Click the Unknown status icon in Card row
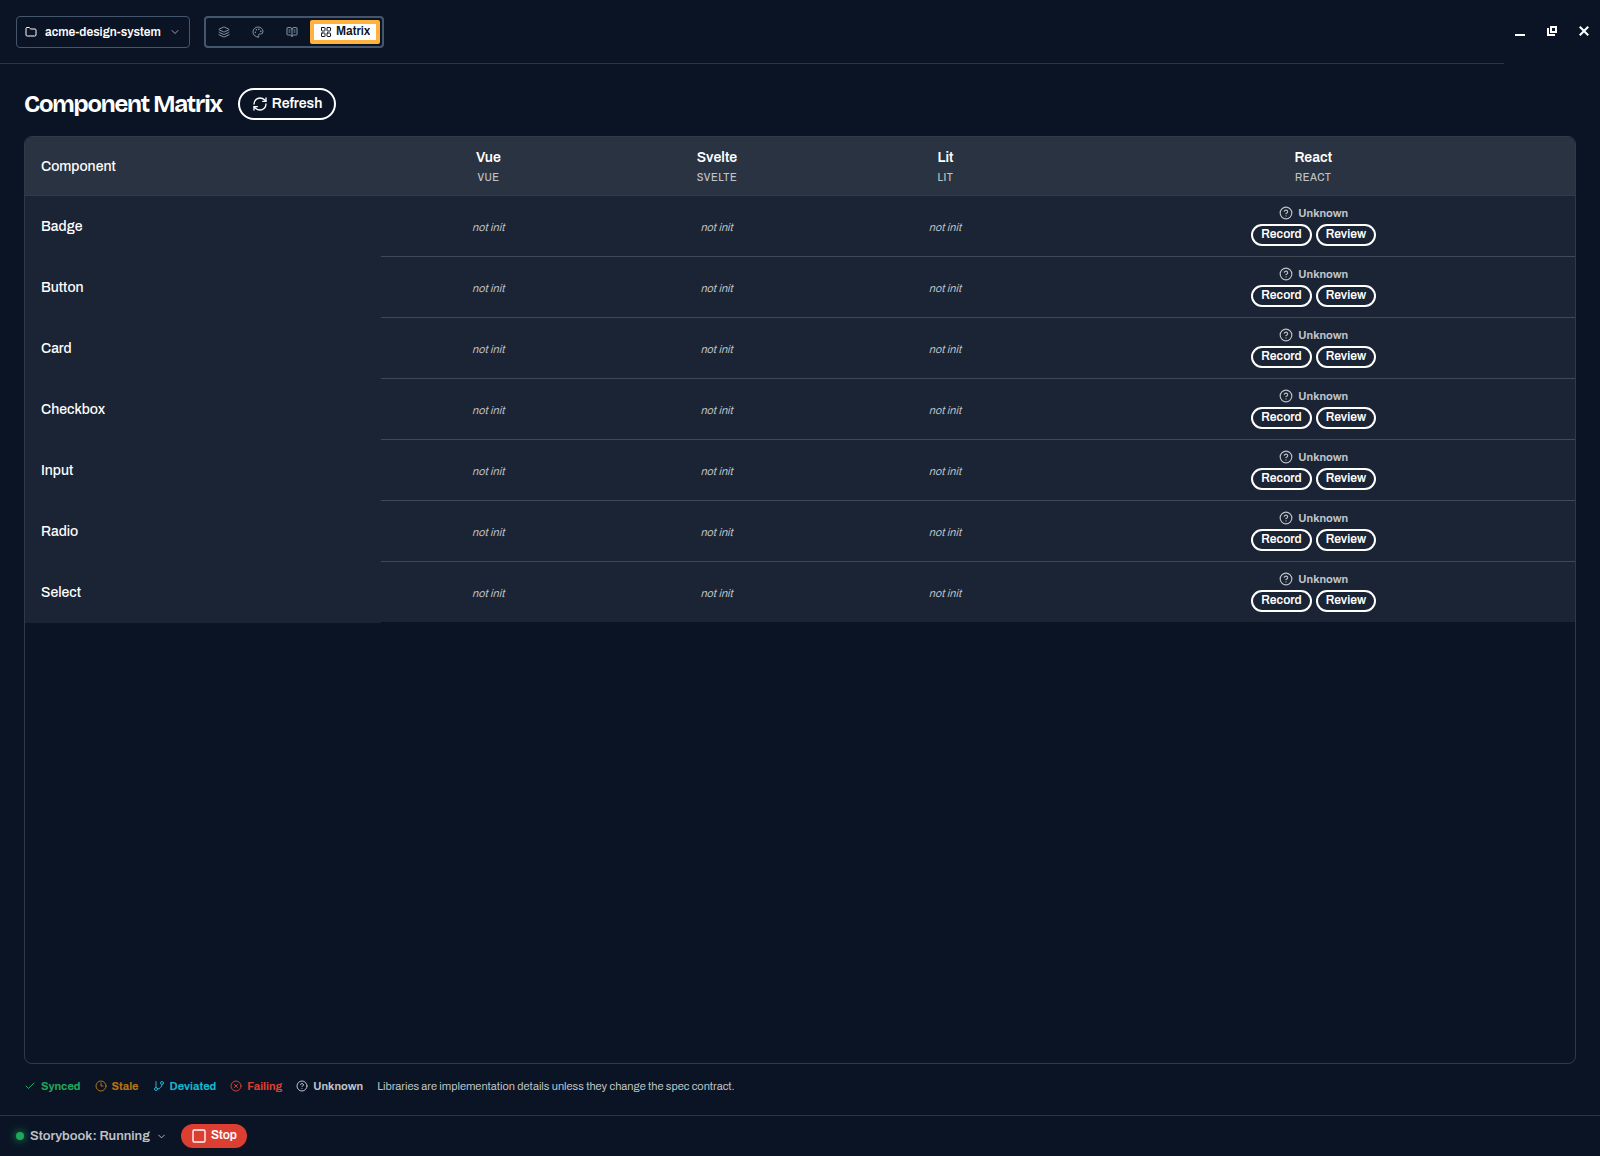 (1286, 335)
